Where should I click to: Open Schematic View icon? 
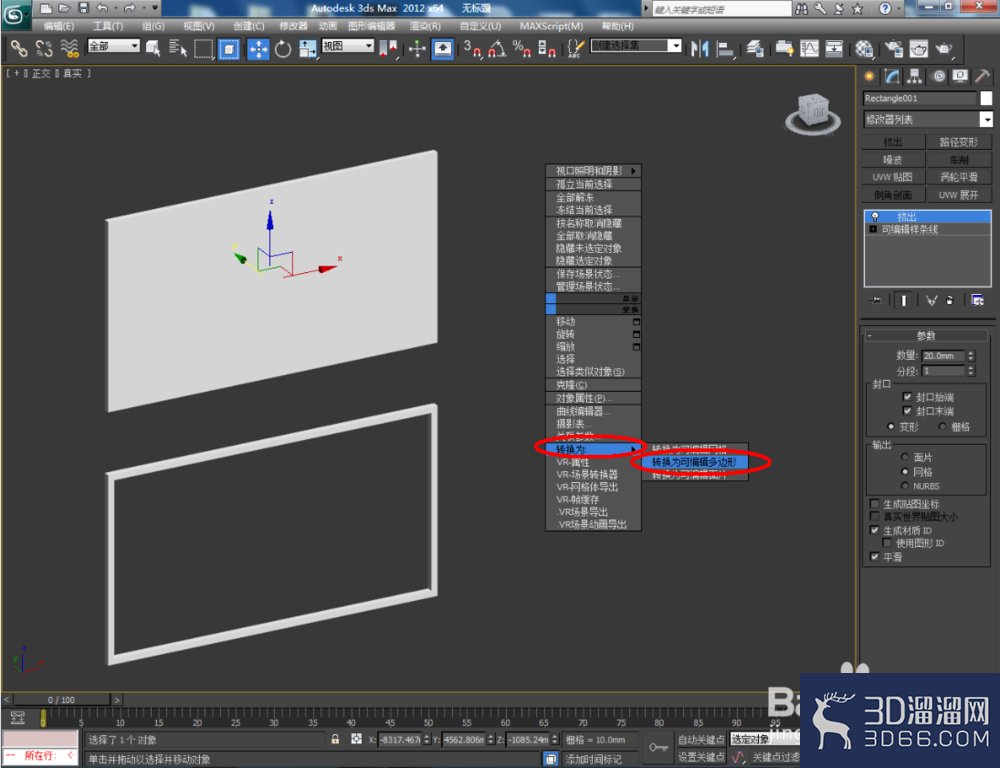(834, 48)
